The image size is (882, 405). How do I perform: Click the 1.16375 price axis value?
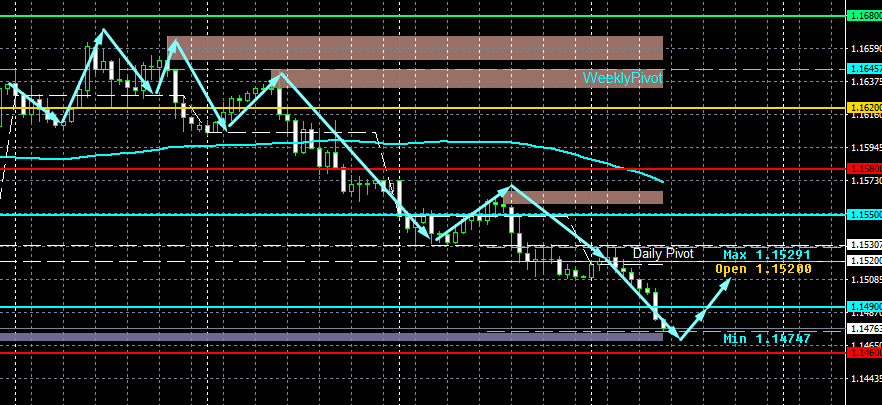(x=866, y=82)
